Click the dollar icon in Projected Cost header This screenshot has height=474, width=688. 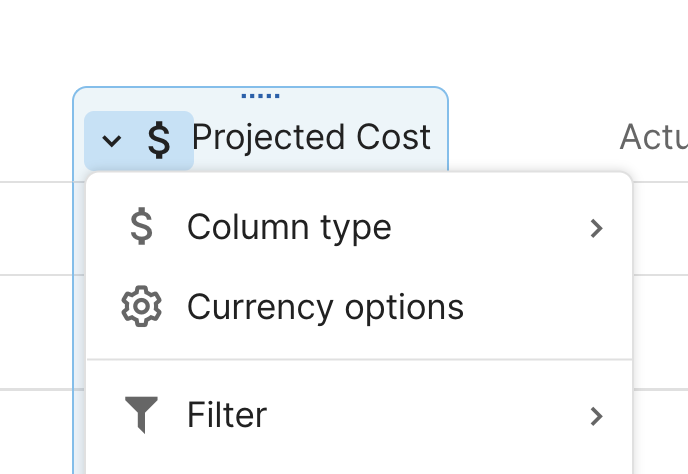point(158,140)
